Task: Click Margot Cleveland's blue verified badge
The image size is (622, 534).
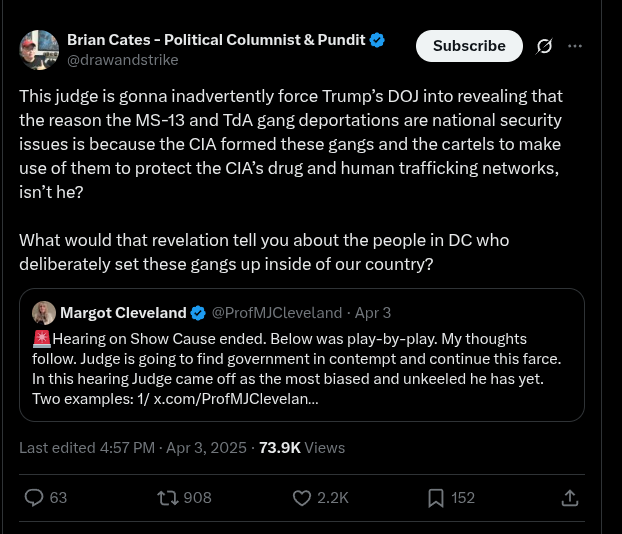Action: pyautogui.click(x=199, y=313)
